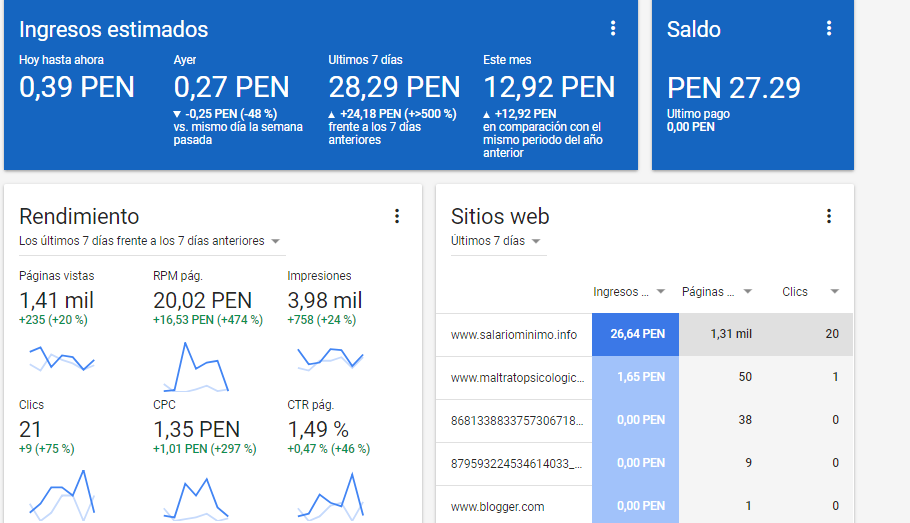The width and height of the screenshot is (910, 523).
Task: Click the 1,35 PEN CPC value
Action: [196, 430]
